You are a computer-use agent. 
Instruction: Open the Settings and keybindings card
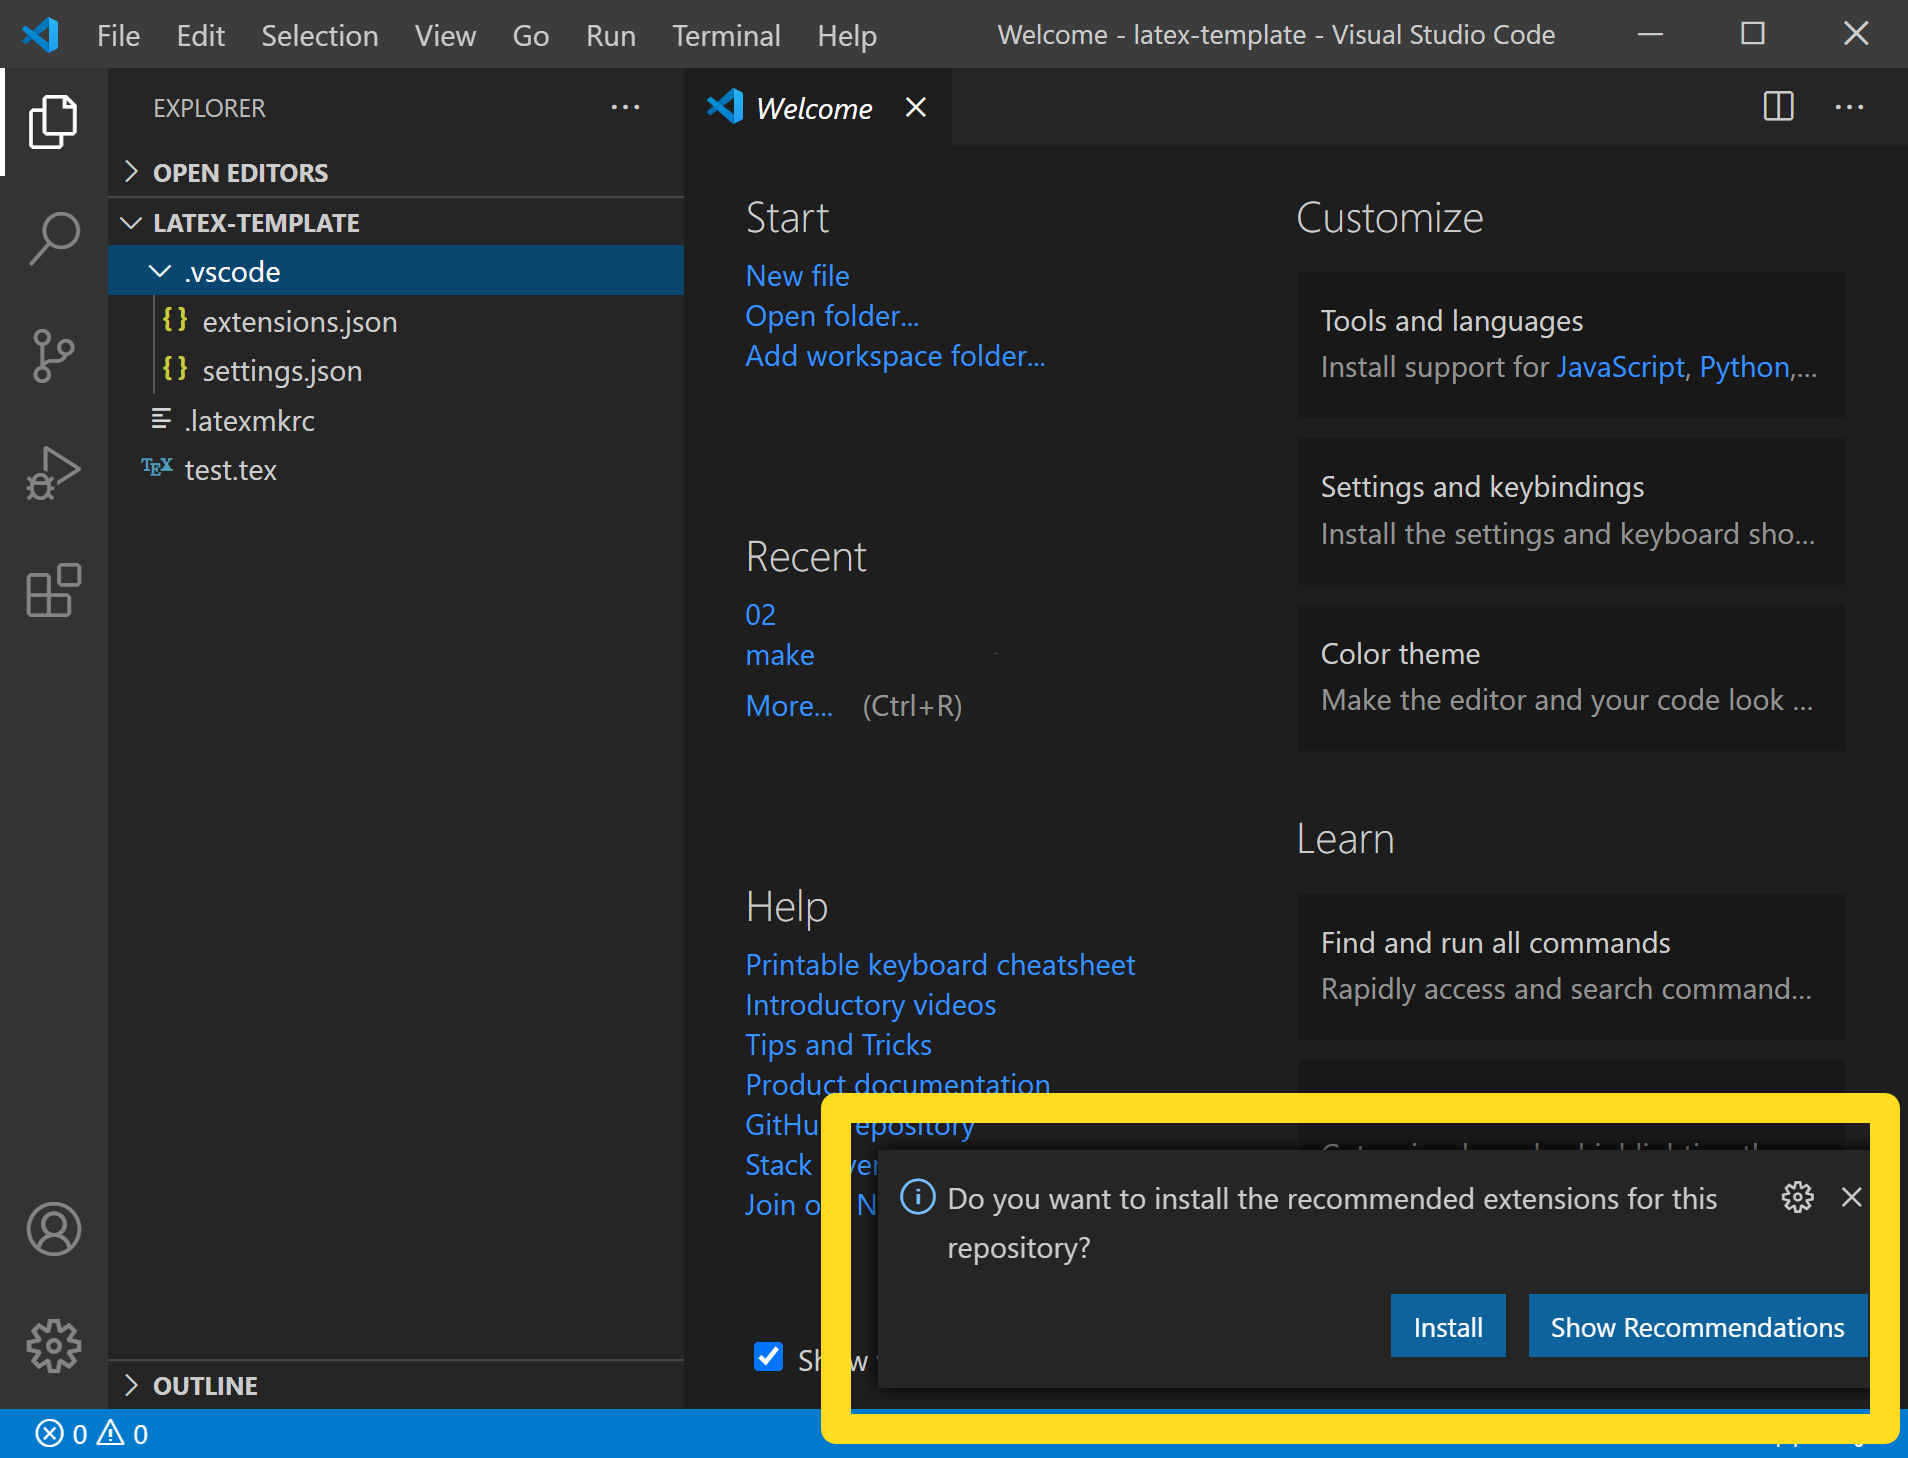point(1571,510)
